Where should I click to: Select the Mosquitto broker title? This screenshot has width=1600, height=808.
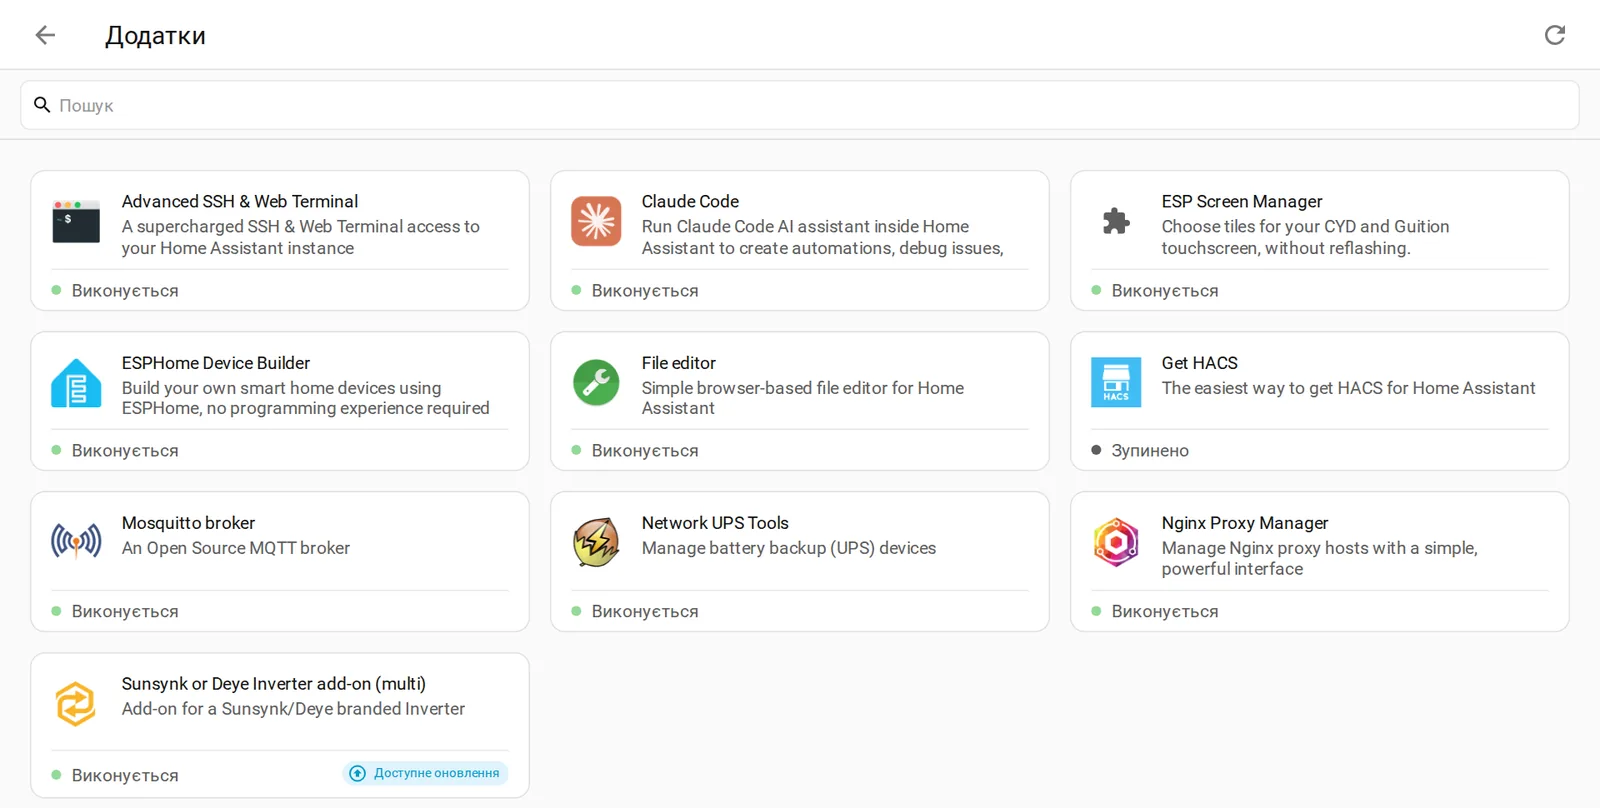188,523
